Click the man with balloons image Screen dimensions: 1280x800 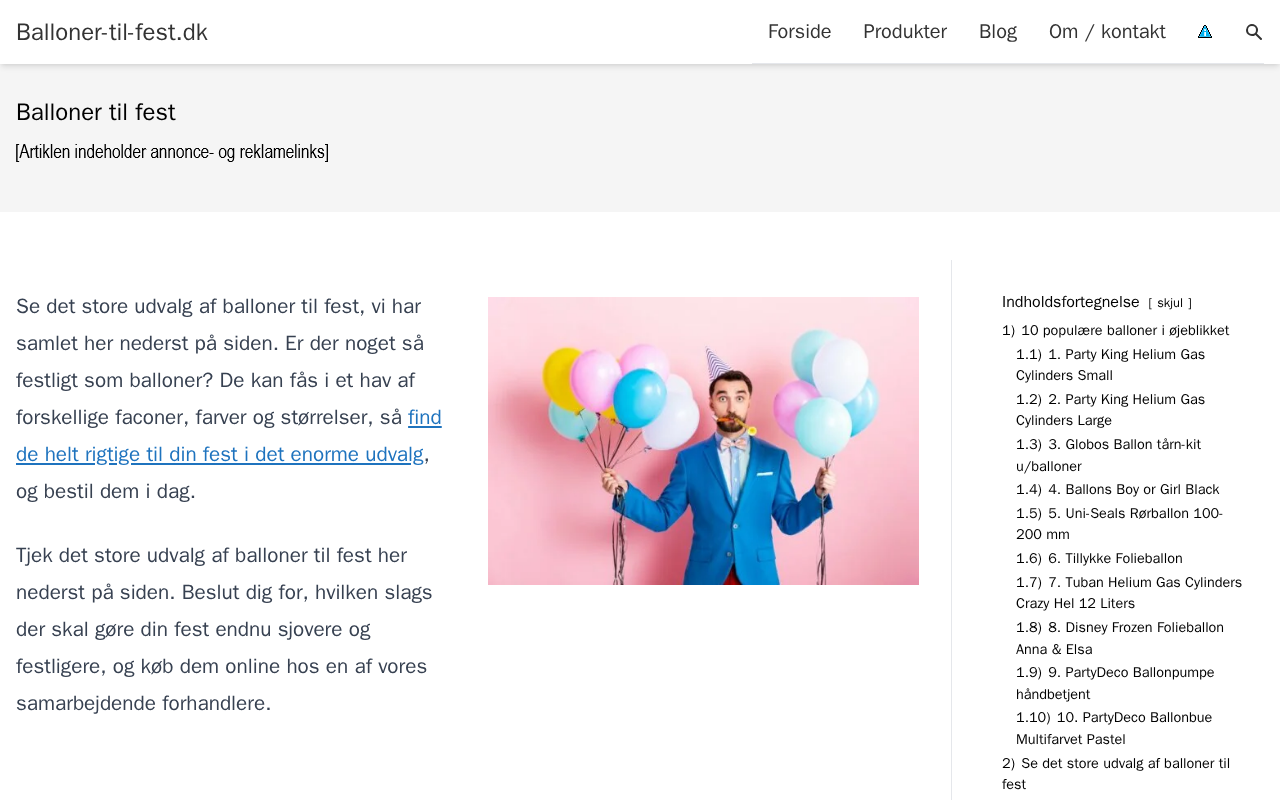click(703, 441)
